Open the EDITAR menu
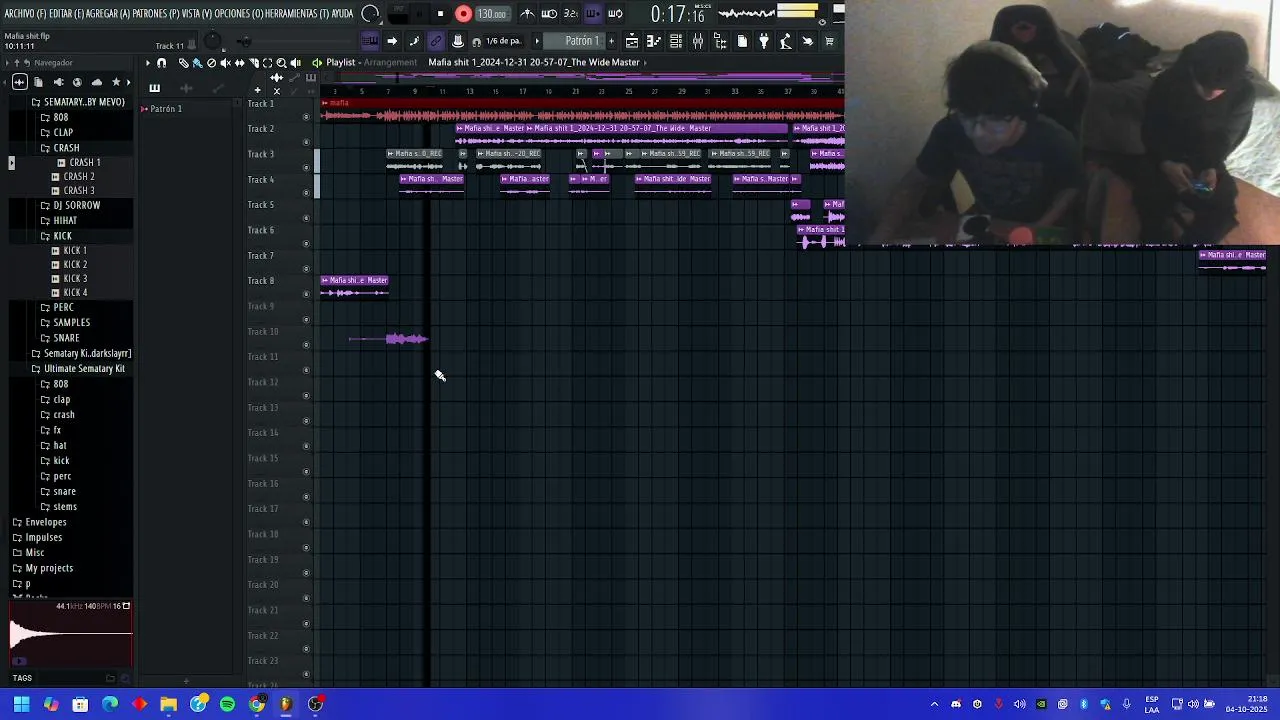 69,13
